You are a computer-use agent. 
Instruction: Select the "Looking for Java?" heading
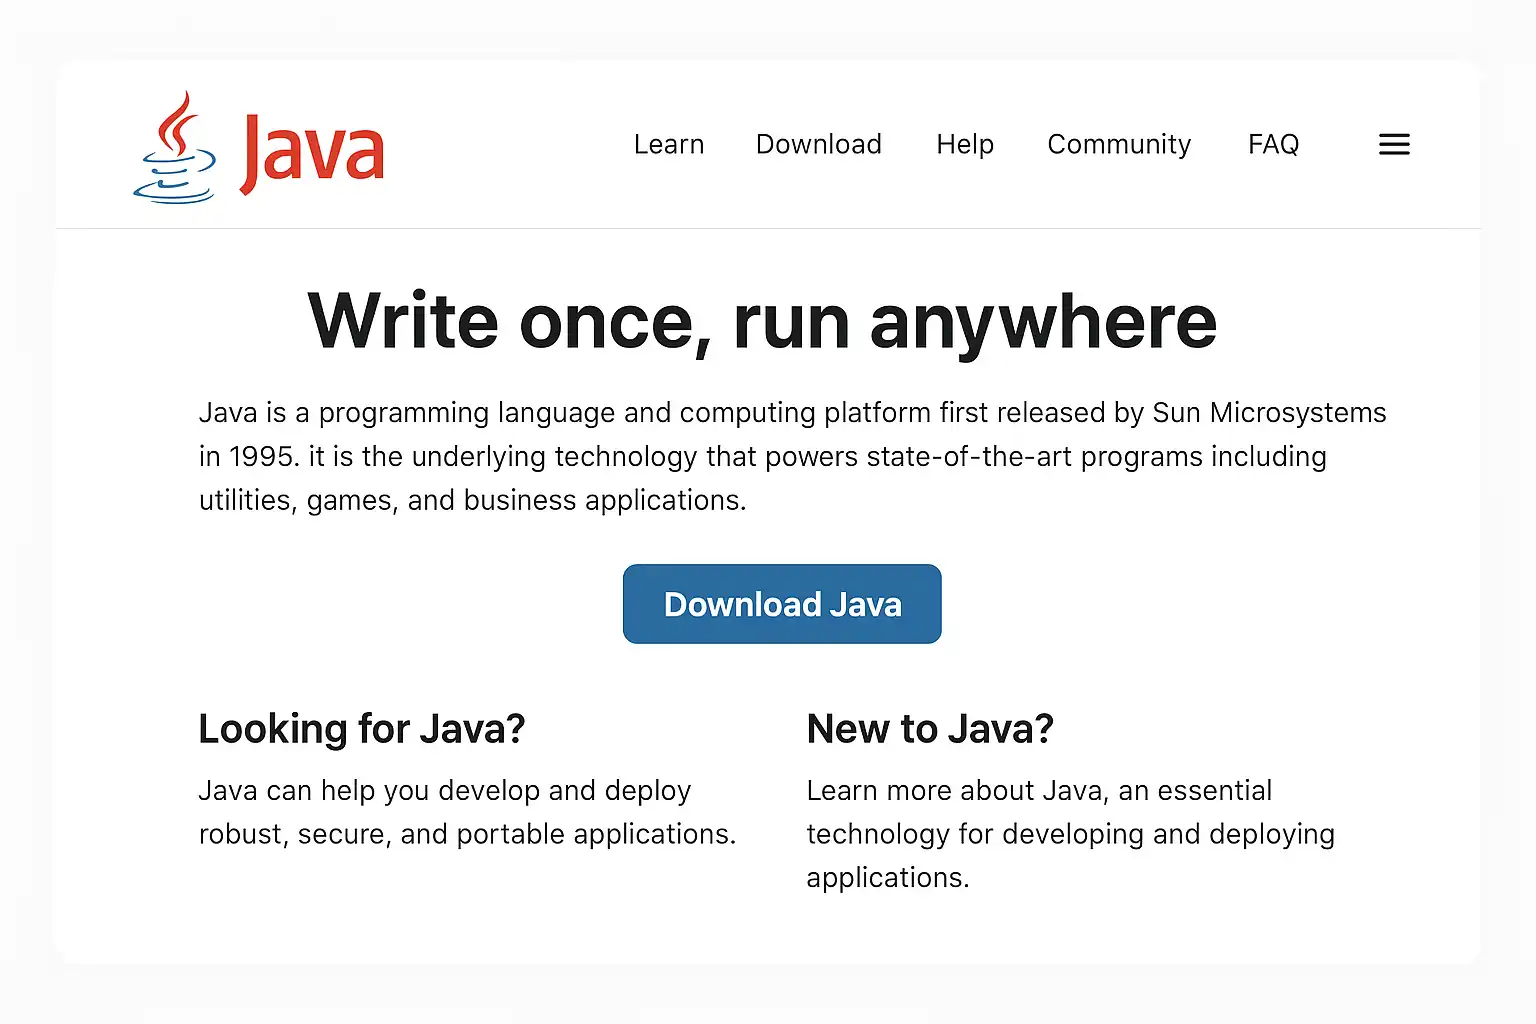(x=362, y=729)
